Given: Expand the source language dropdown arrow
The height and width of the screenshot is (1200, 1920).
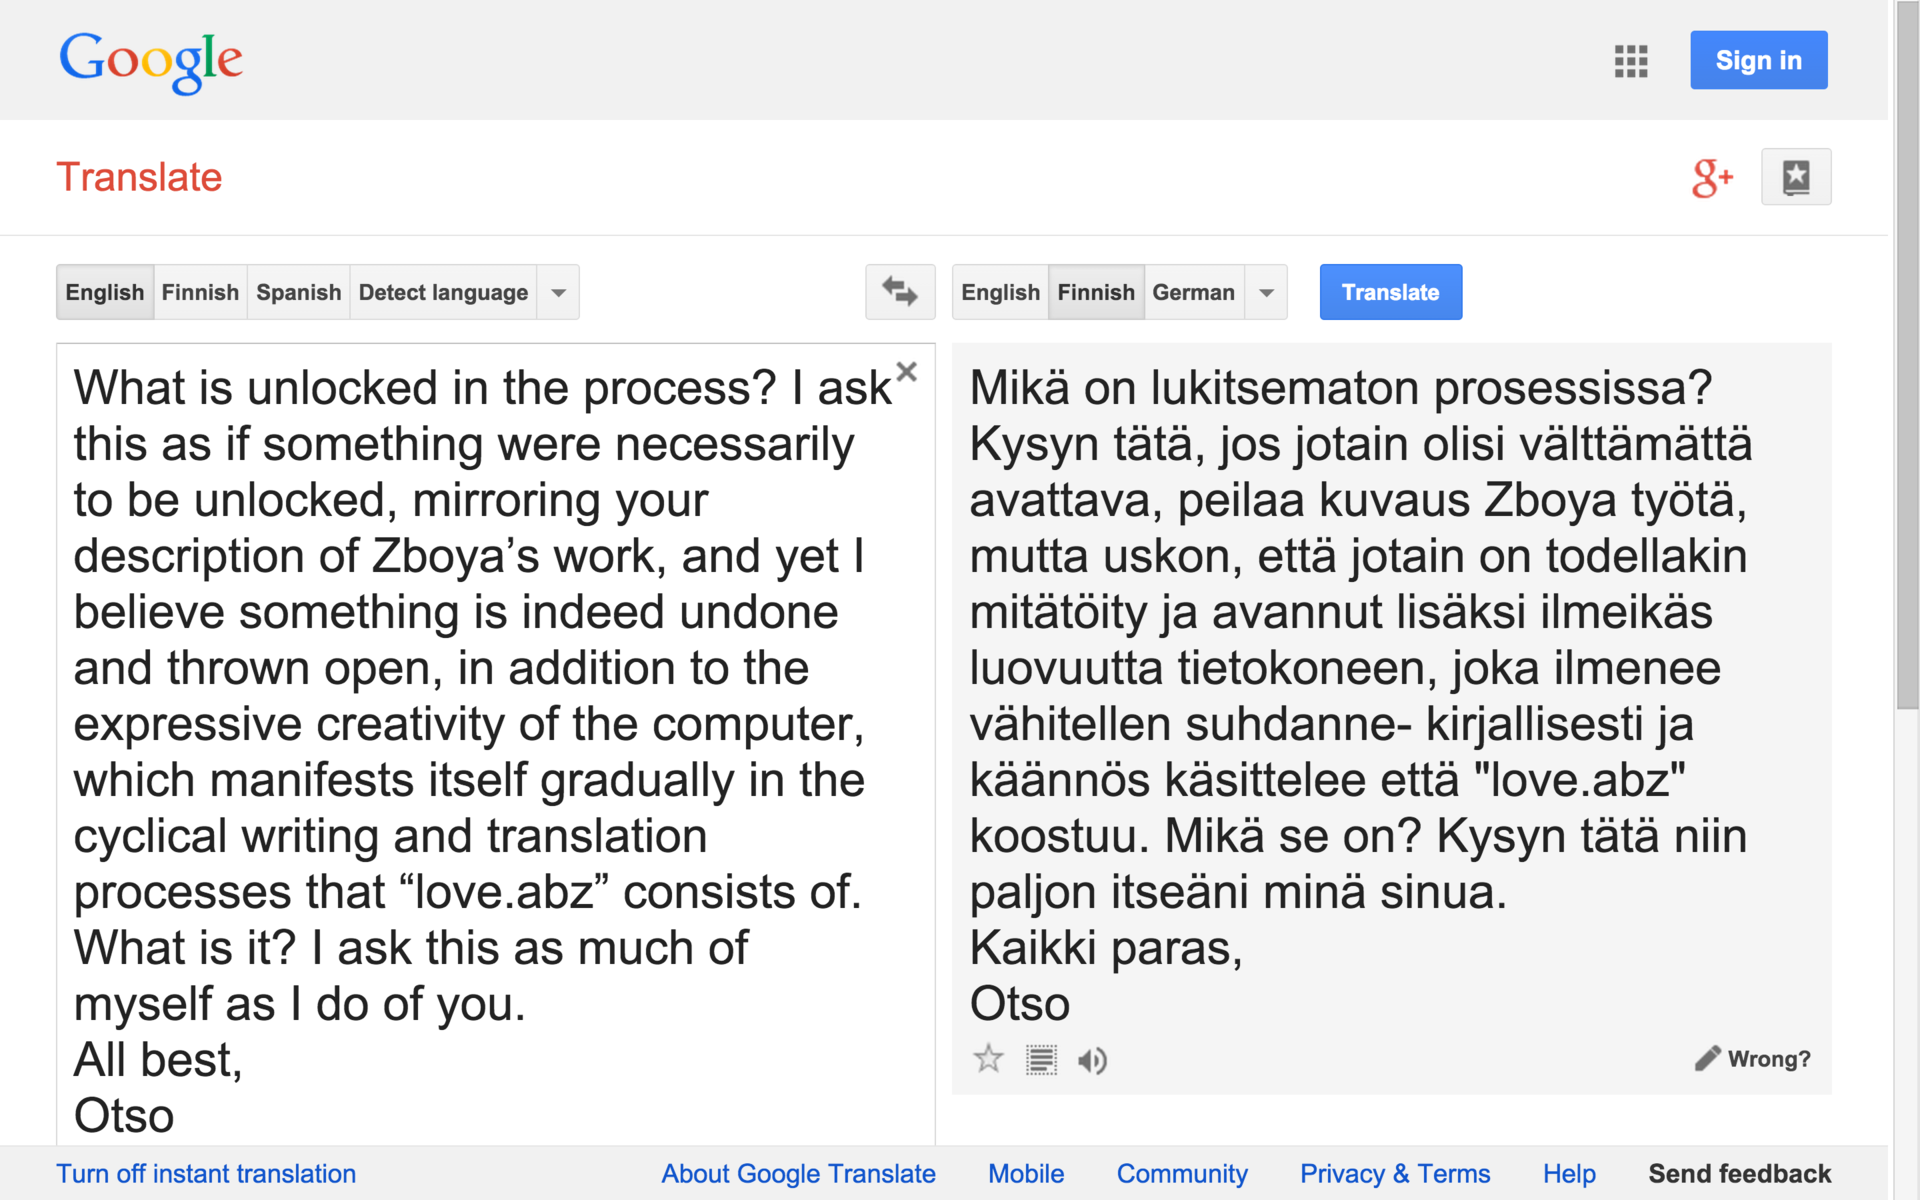Looking at the screenshot, I should [x=559, y=292].
